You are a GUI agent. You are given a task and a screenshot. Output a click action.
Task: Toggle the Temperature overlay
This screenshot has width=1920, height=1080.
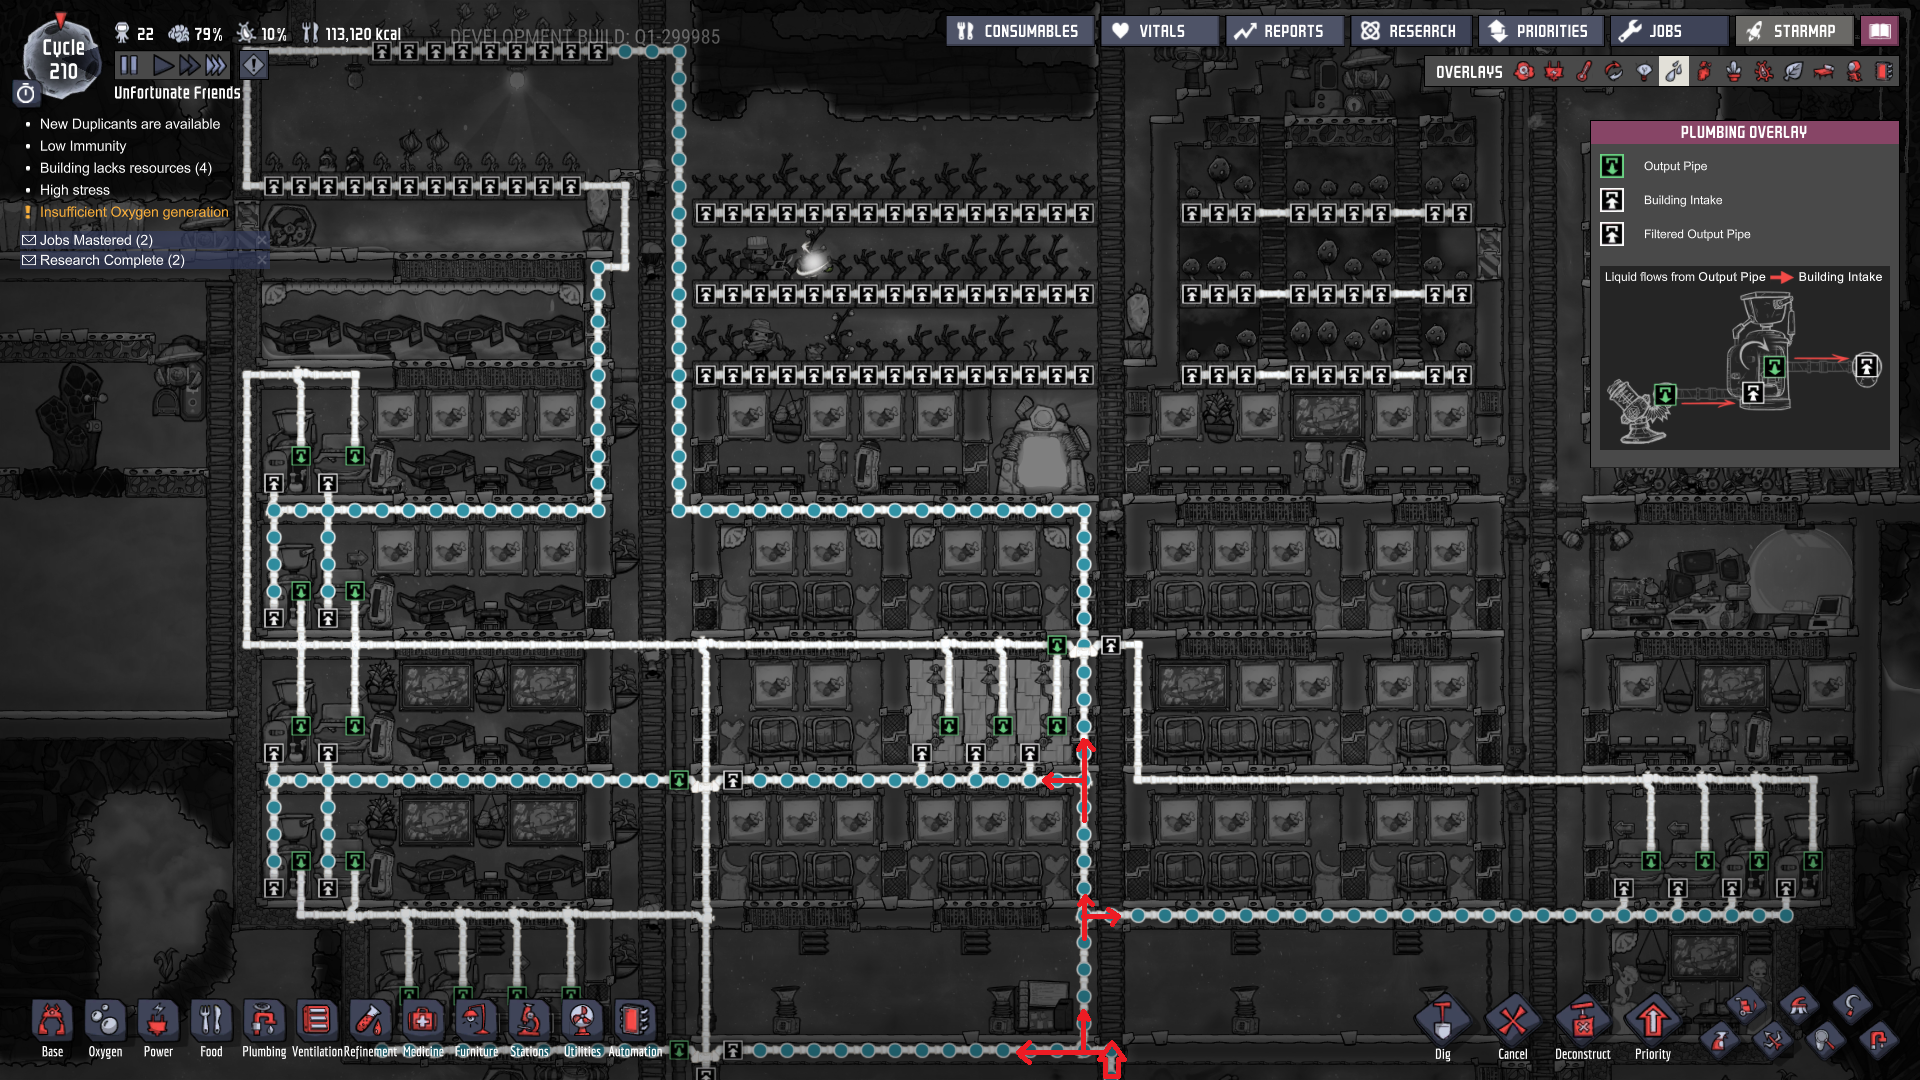click(x=1583, y=72)
